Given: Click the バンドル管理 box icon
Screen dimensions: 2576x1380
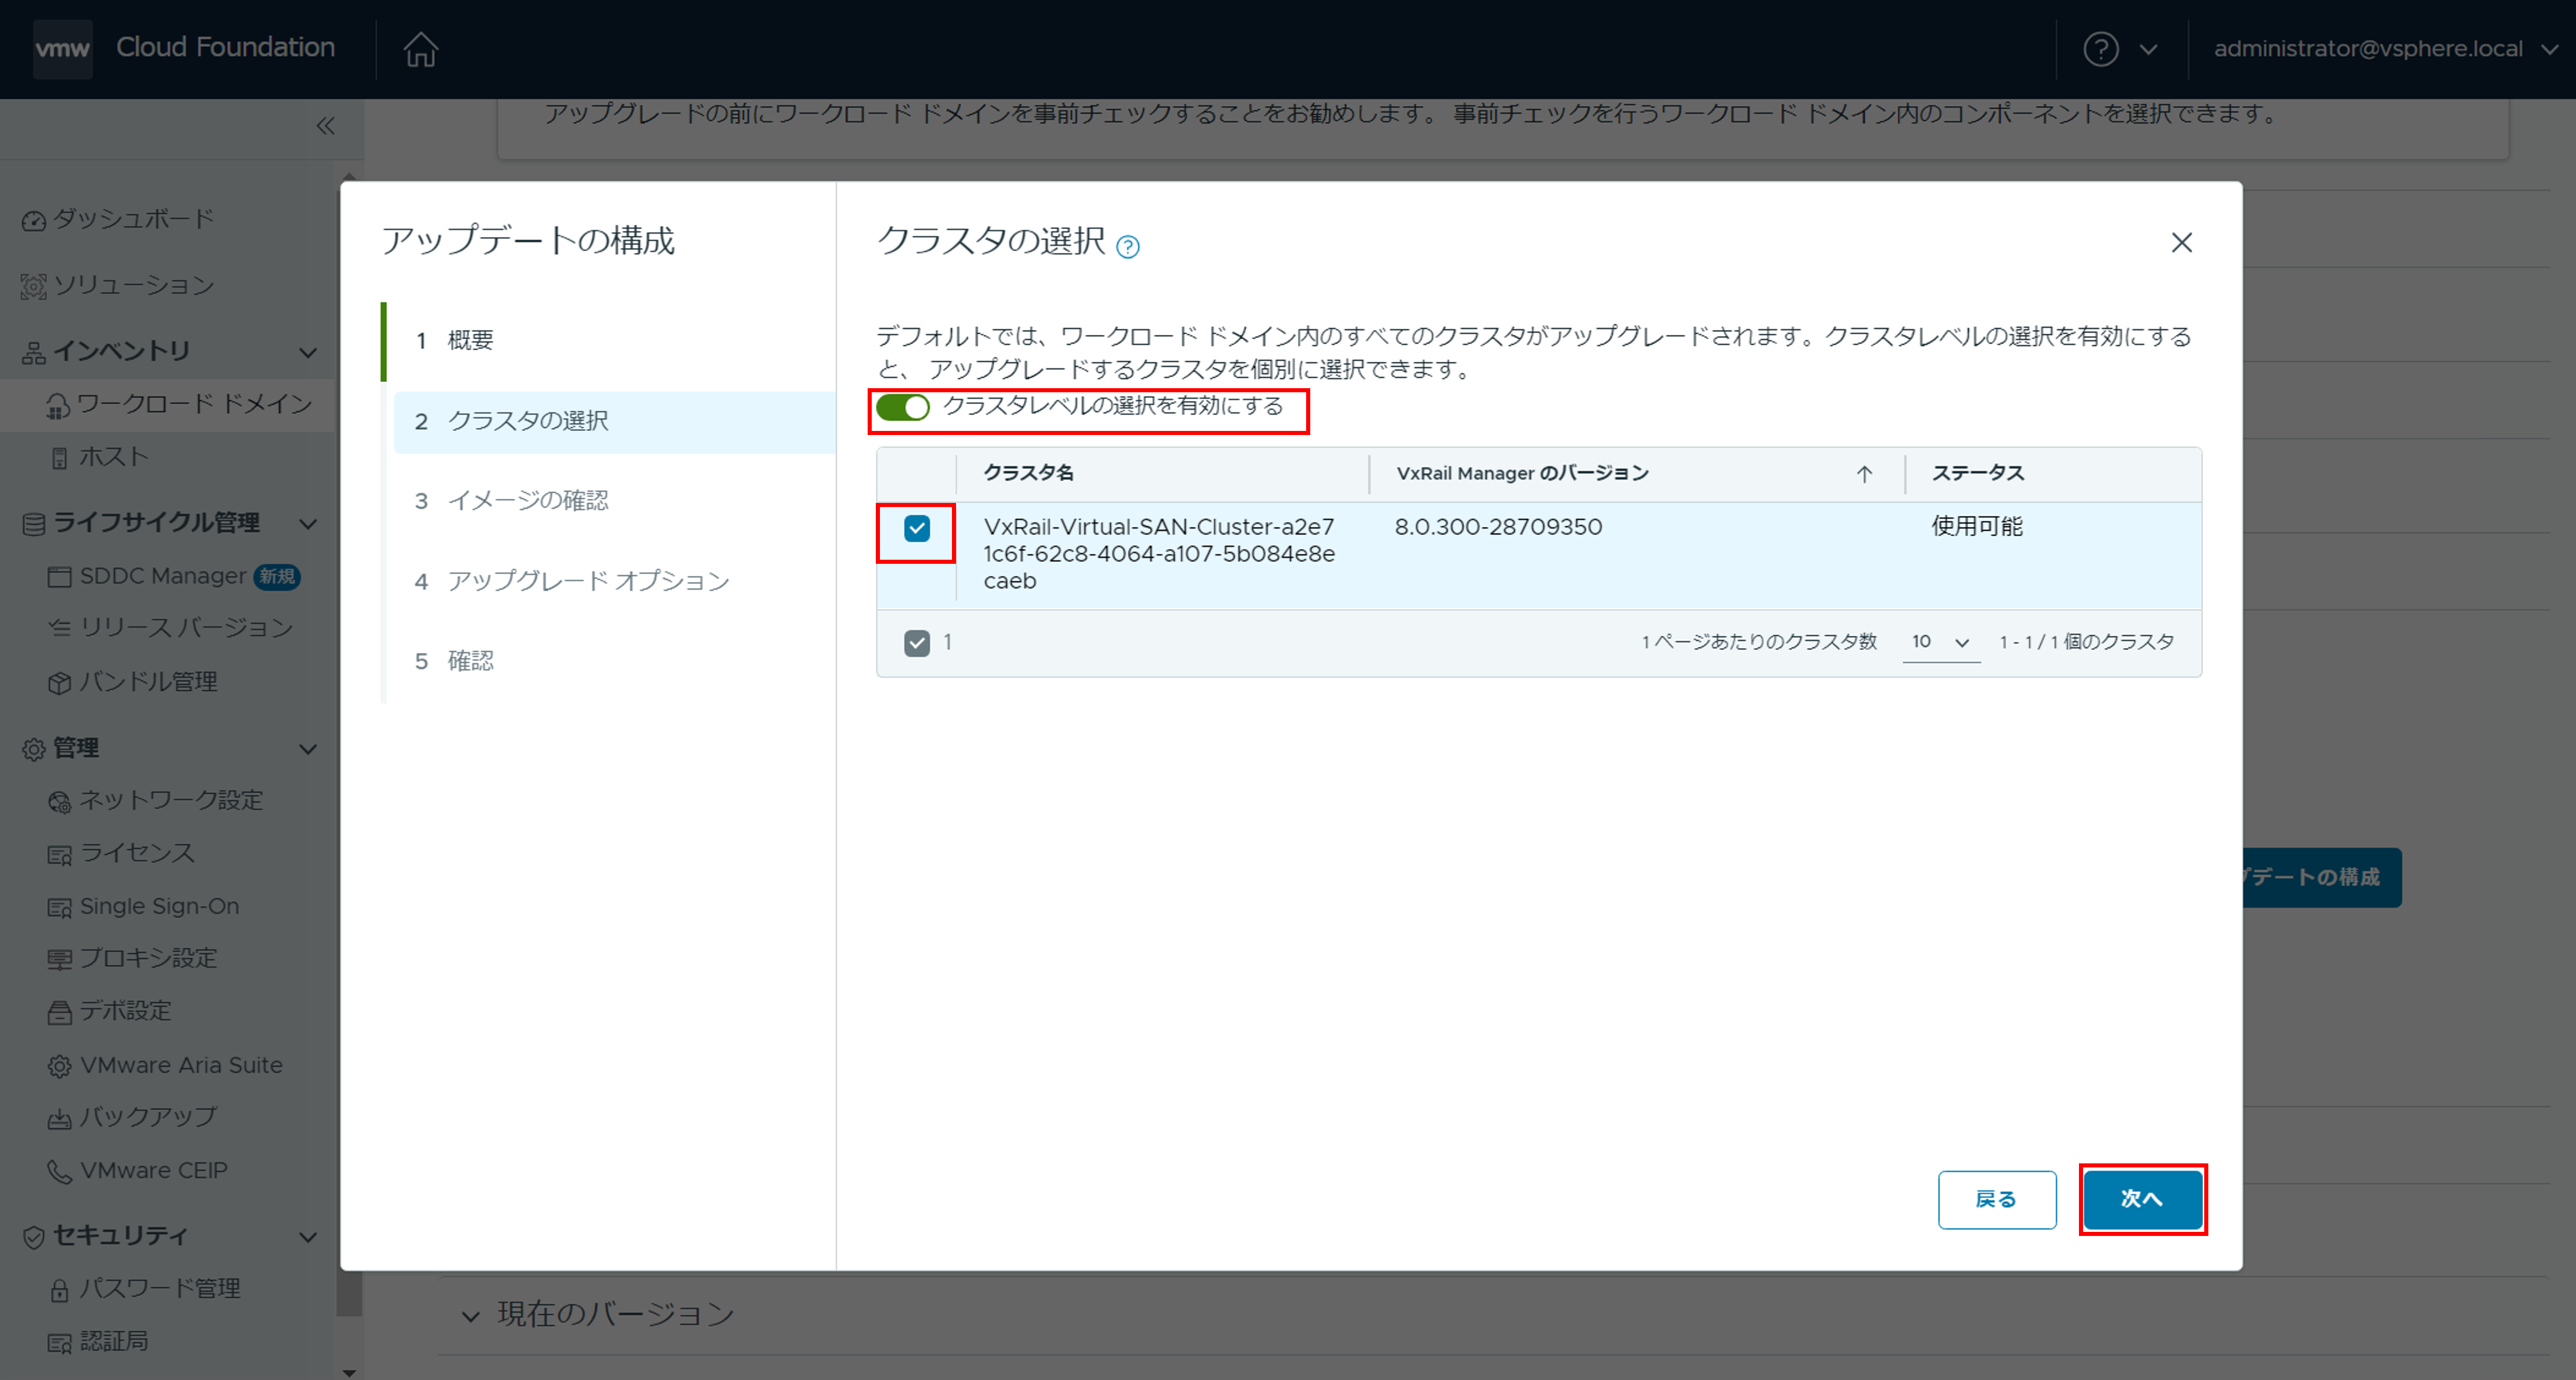Looking at the screenshot, I should 59,682.
